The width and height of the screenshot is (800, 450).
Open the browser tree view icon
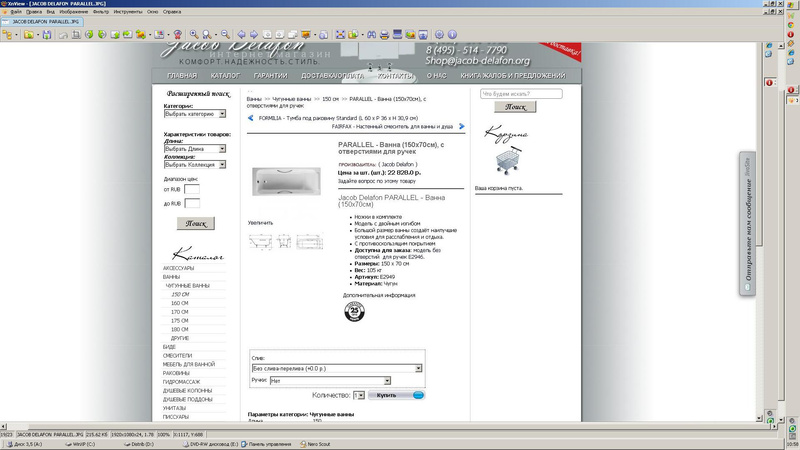pyautogui.click(x=9, y=35)
